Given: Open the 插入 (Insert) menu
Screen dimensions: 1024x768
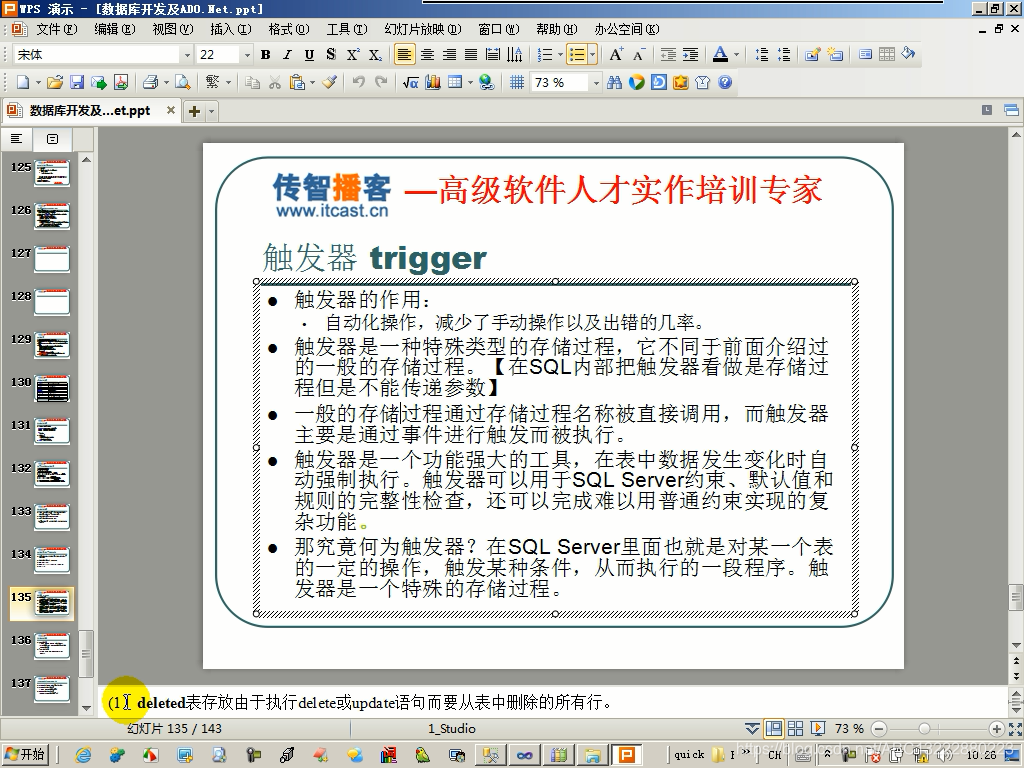Looking at the screenshot, I should click(231, 29).
